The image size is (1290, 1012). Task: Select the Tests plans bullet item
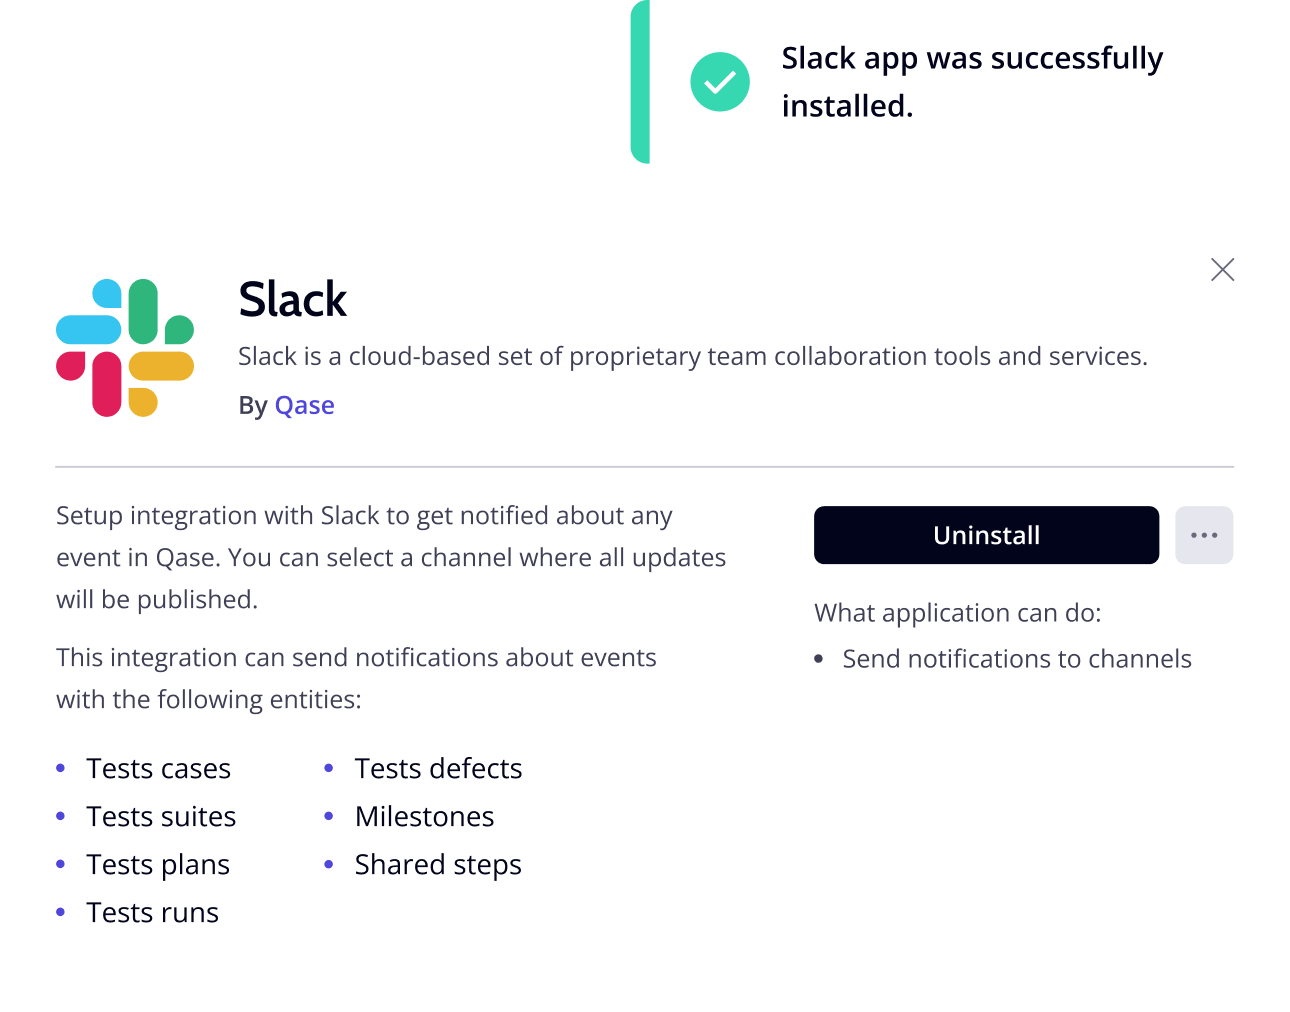(157, 864)
